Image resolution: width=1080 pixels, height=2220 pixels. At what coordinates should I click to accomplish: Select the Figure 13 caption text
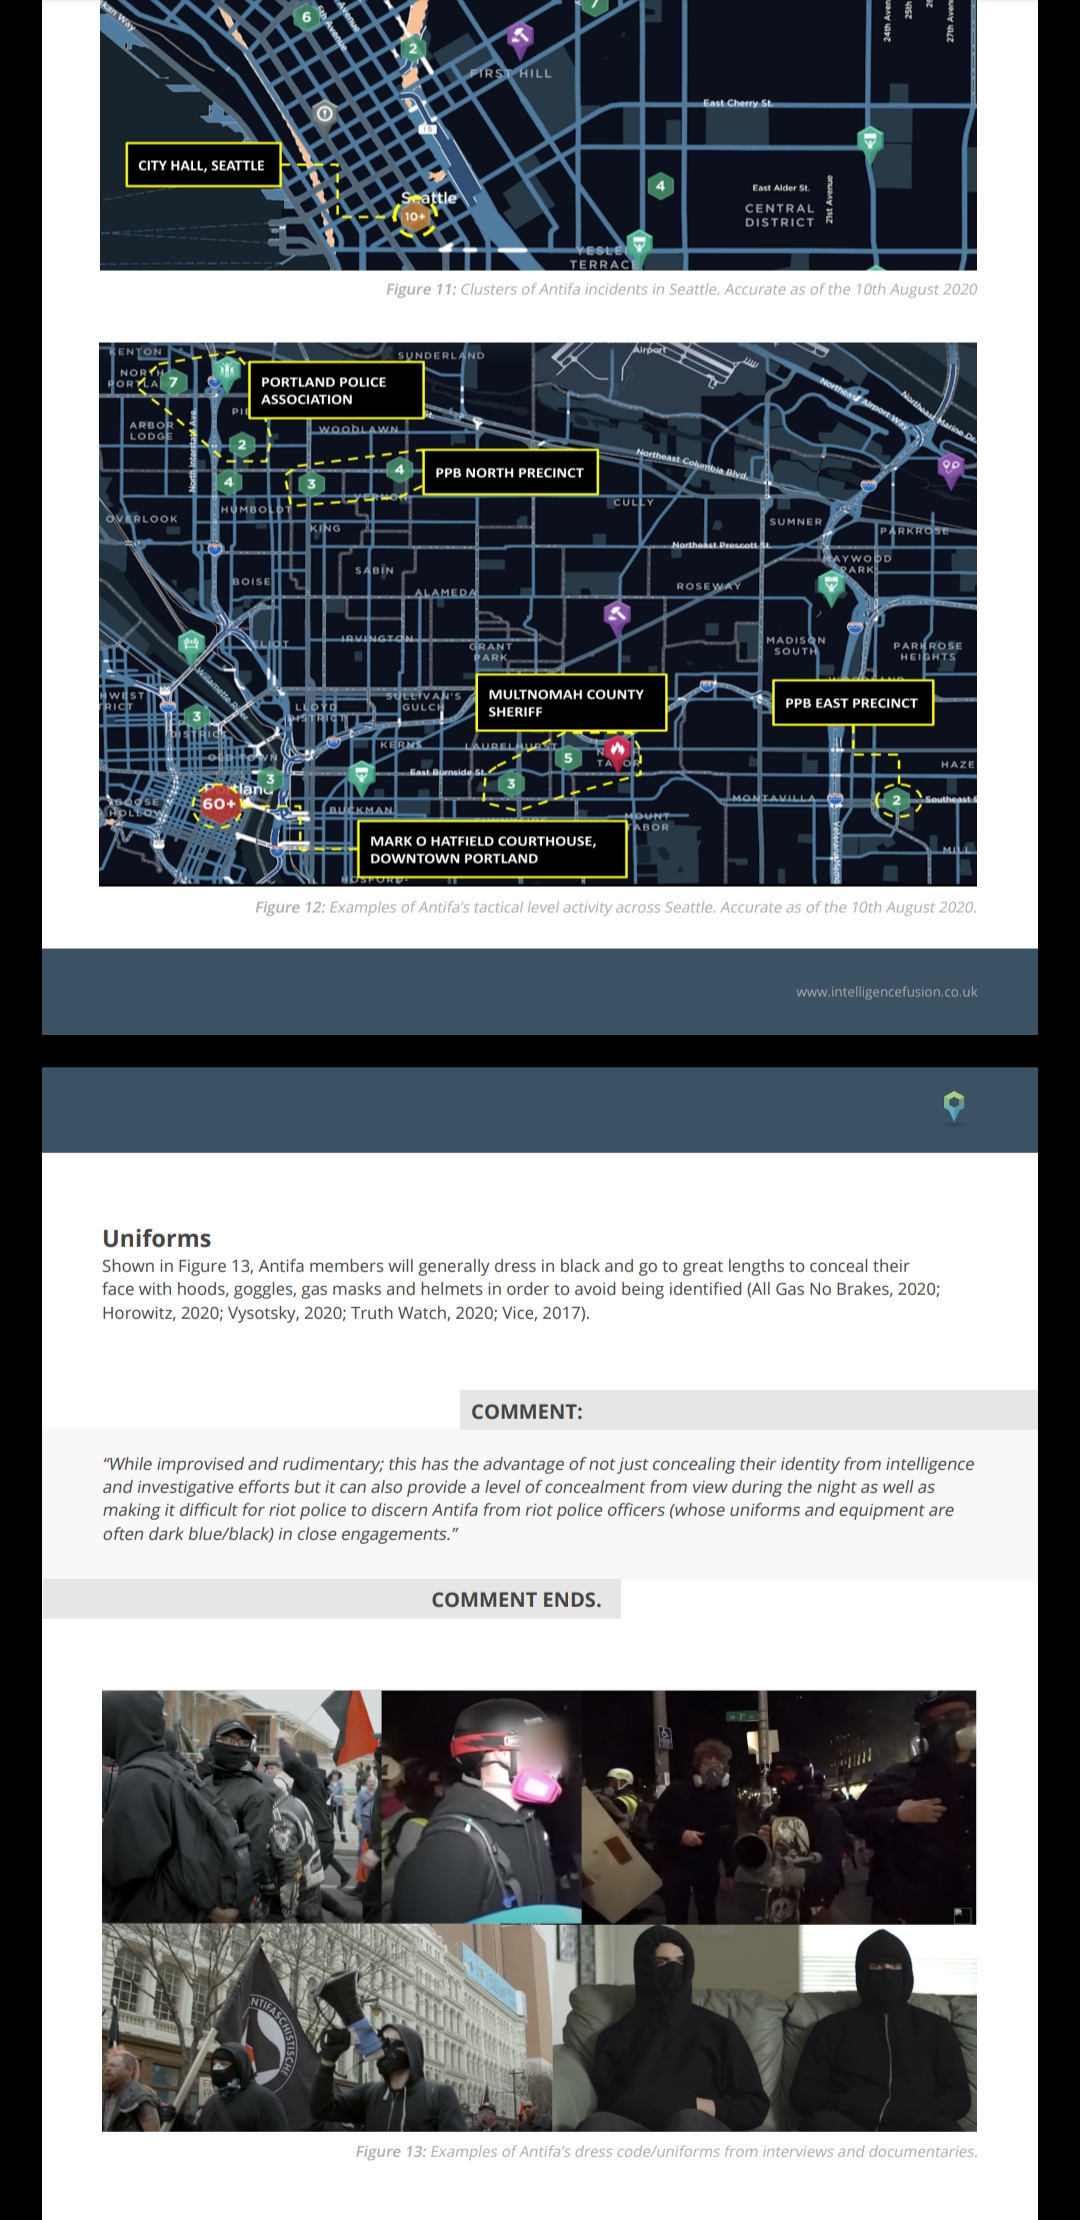667,2151
